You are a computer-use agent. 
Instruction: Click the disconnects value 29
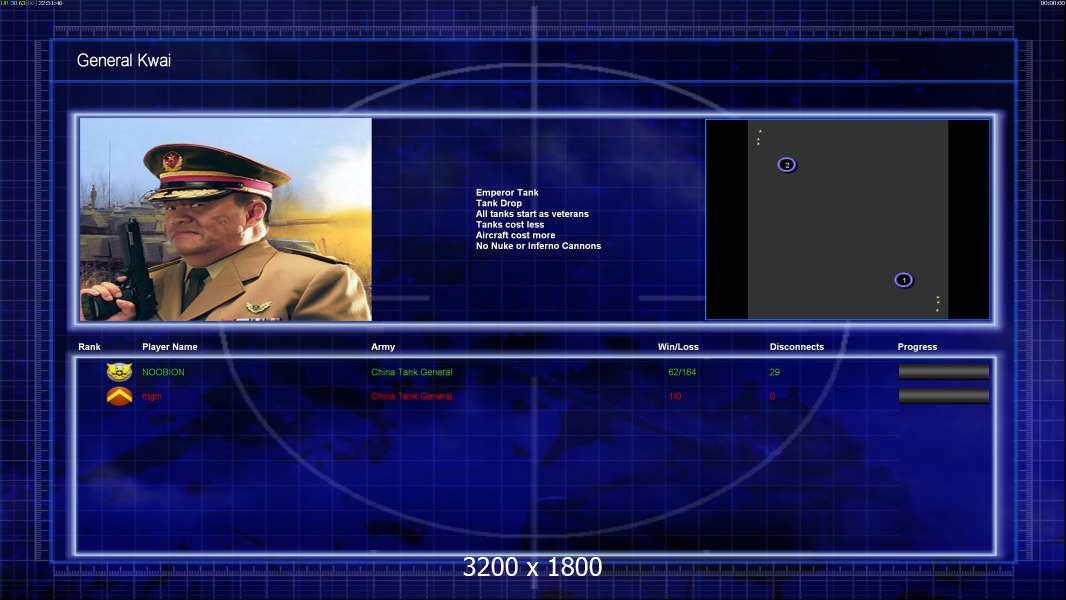(774, 372)
